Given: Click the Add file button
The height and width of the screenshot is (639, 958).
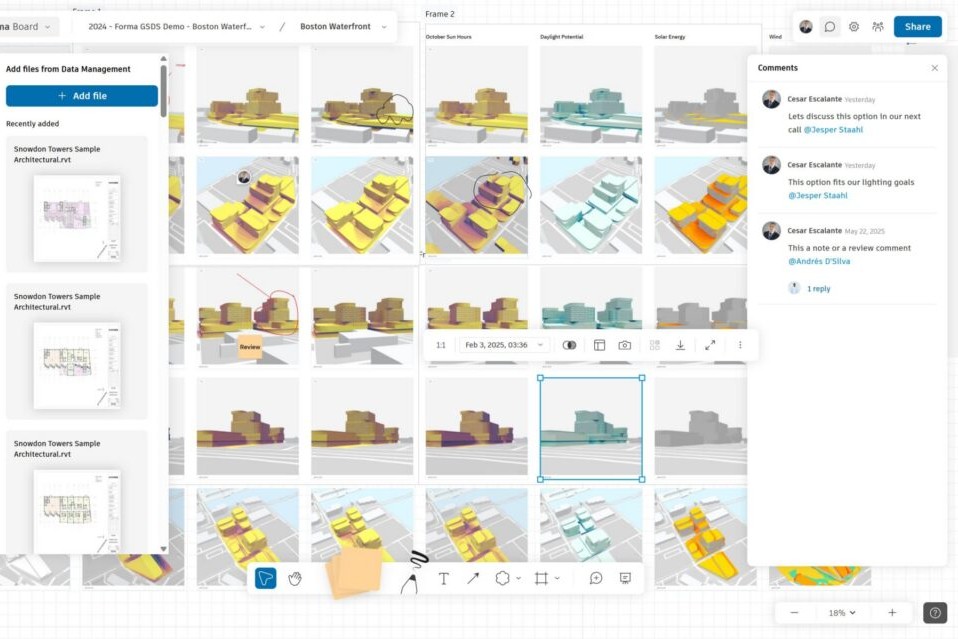Looking at the screenshot, I should coord(80,95).
